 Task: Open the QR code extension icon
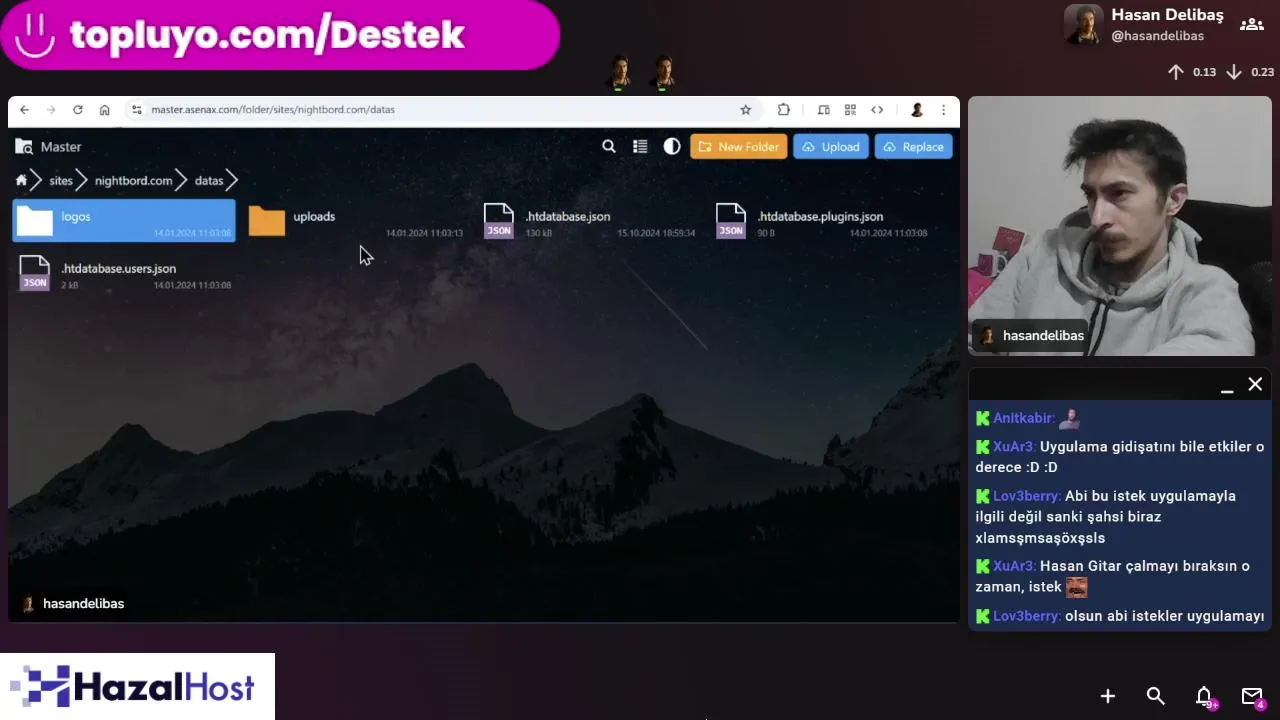[850, 110]
